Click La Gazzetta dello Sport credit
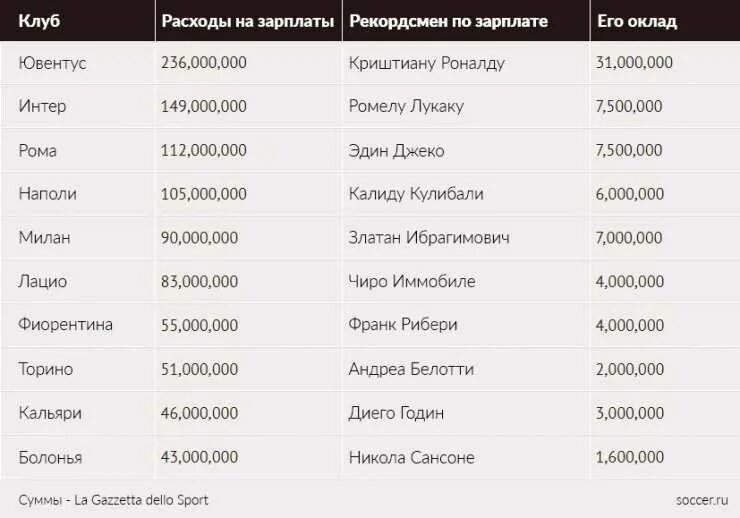This screenshot has height=518, width=740. (x=141, y=500)
